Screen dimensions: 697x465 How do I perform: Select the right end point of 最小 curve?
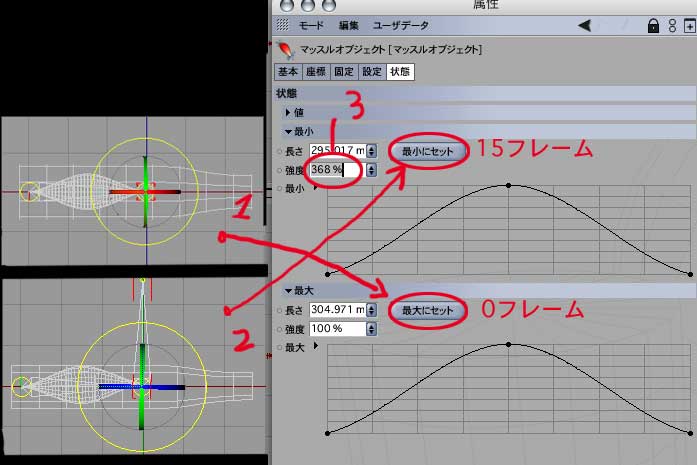click(690, 274)
